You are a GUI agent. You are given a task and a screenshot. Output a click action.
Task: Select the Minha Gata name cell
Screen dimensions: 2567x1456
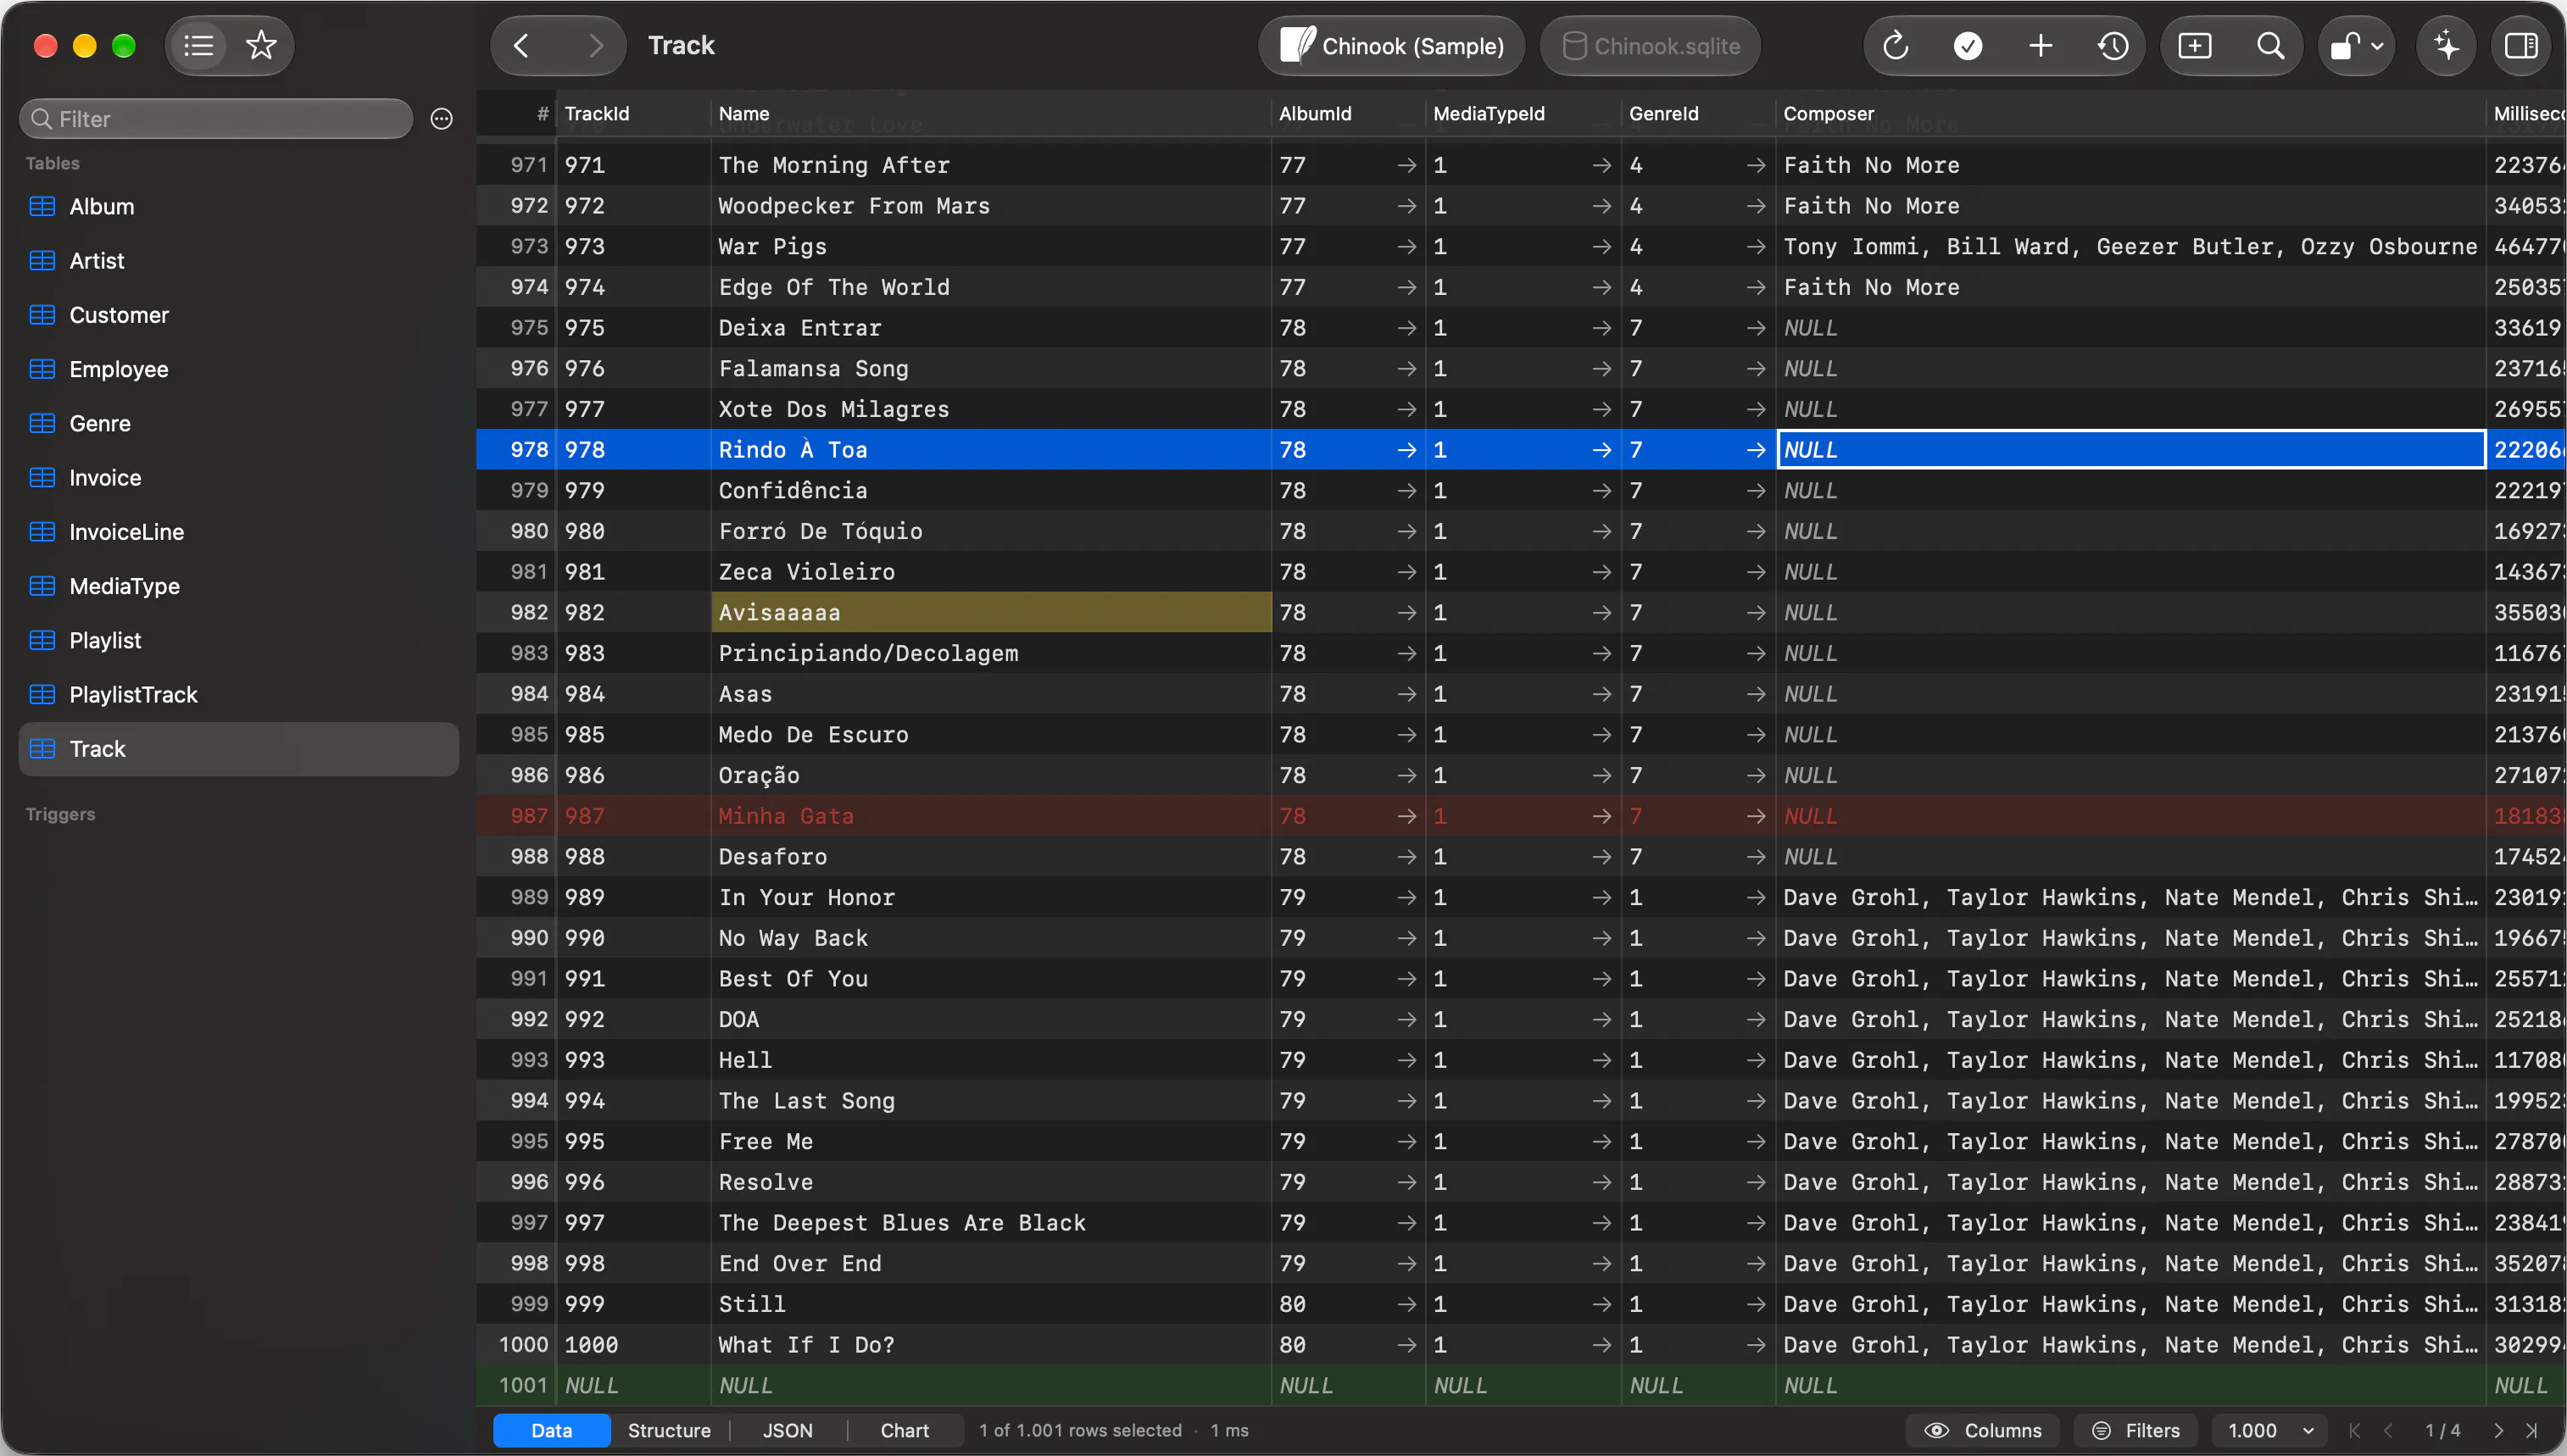tap(991, 816)
